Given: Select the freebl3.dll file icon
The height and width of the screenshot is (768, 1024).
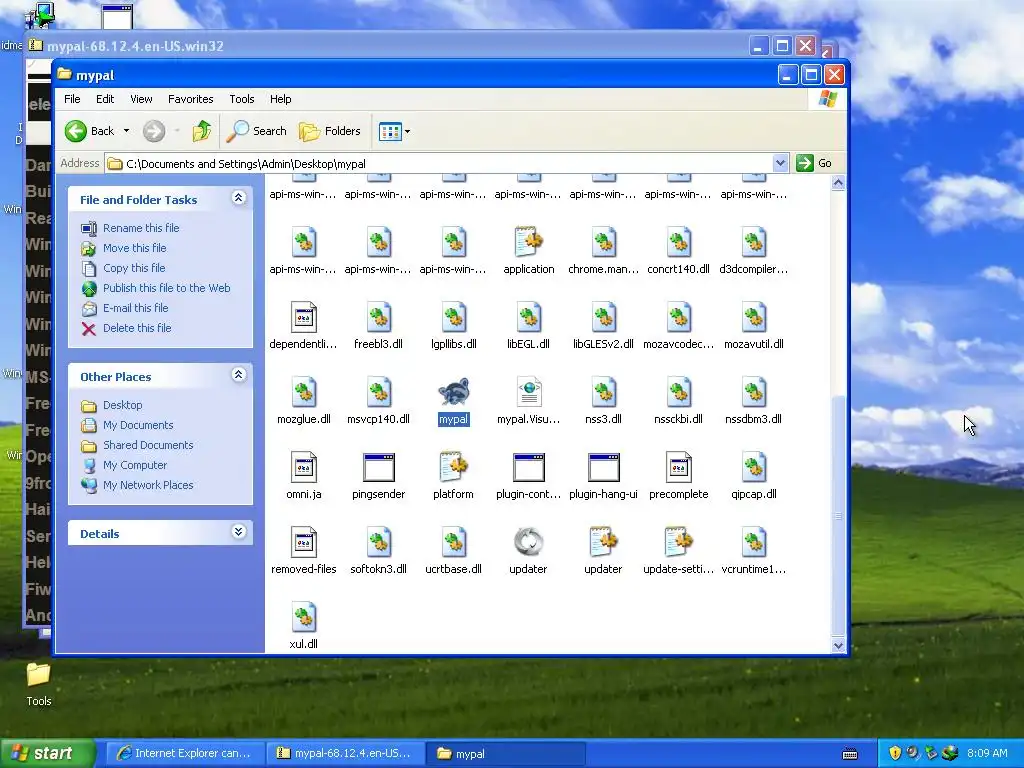Looking at the screenshot, I should pyautogui.click(x=379, y=317).
